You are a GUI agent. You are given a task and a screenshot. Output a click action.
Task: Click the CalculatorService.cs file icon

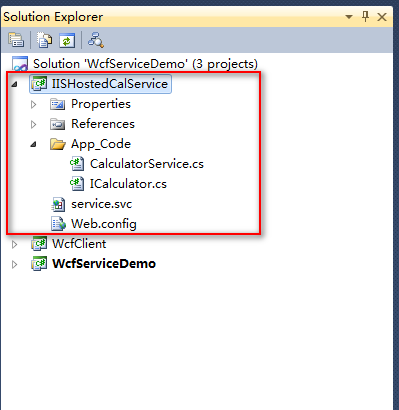tap(77, 164)
